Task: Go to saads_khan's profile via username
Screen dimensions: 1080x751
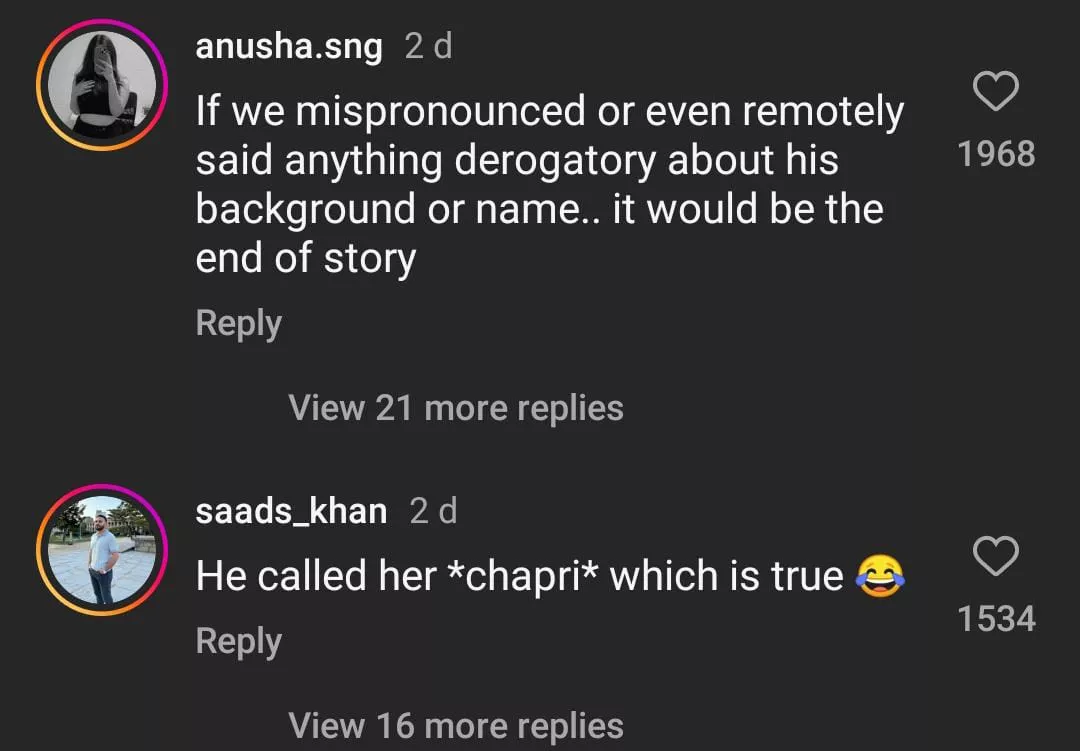Action: (291, 511)
